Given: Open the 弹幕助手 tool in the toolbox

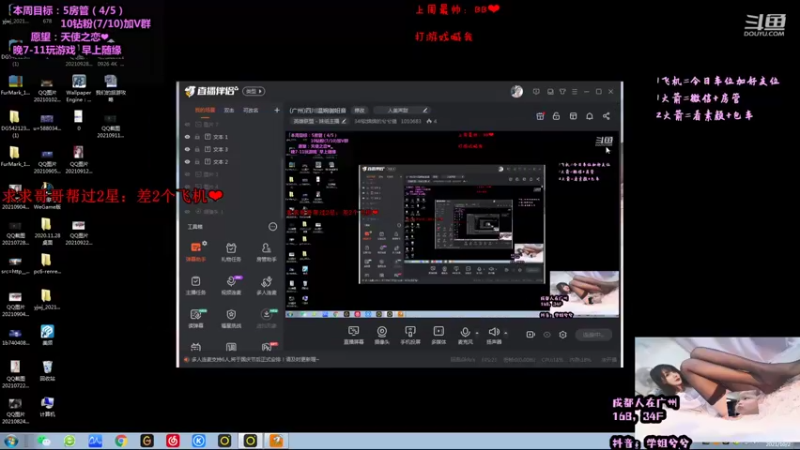Looking at the screenshot, I should [x=196, y=252].
